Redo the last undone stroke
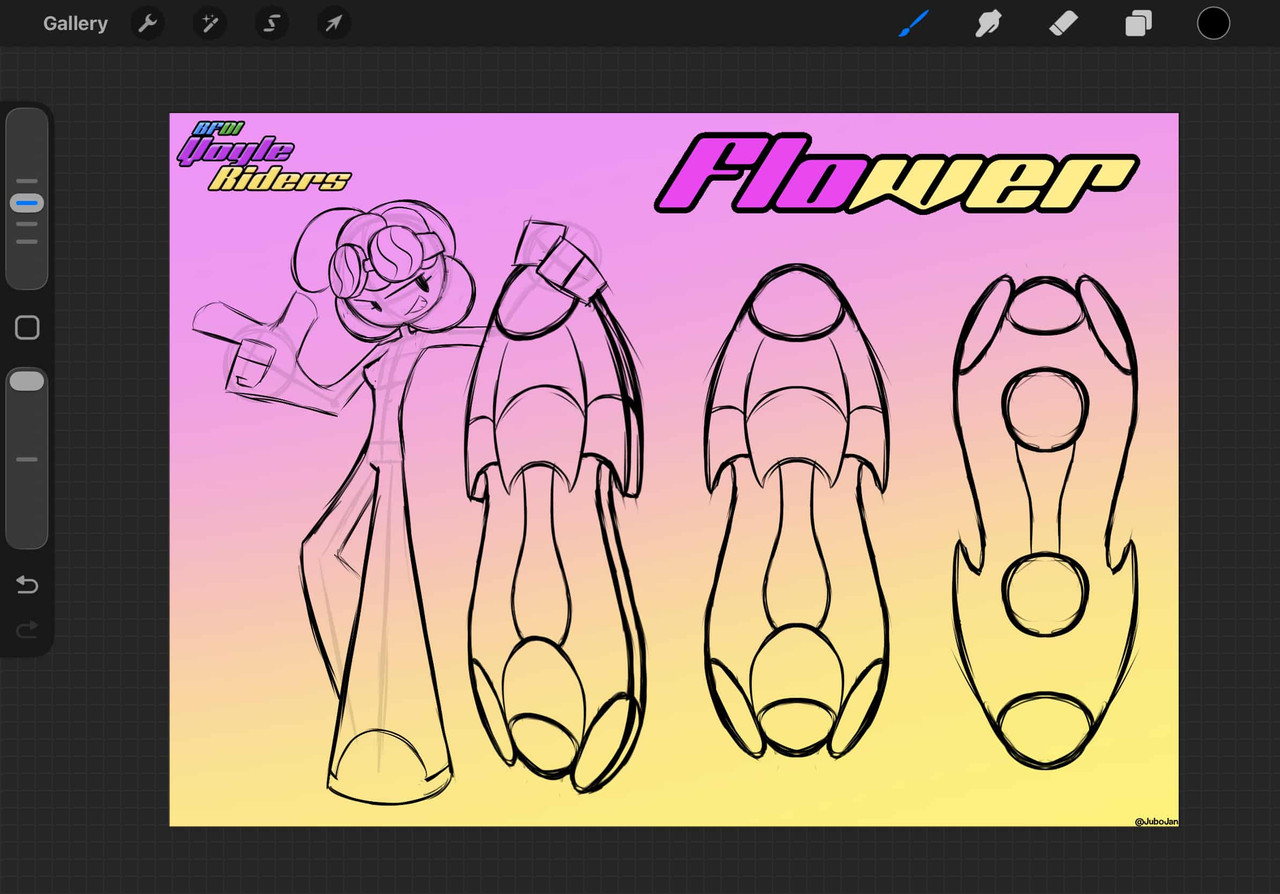Screen dimensions: 1280x894 pyautogui.click(x=27, y=629)
